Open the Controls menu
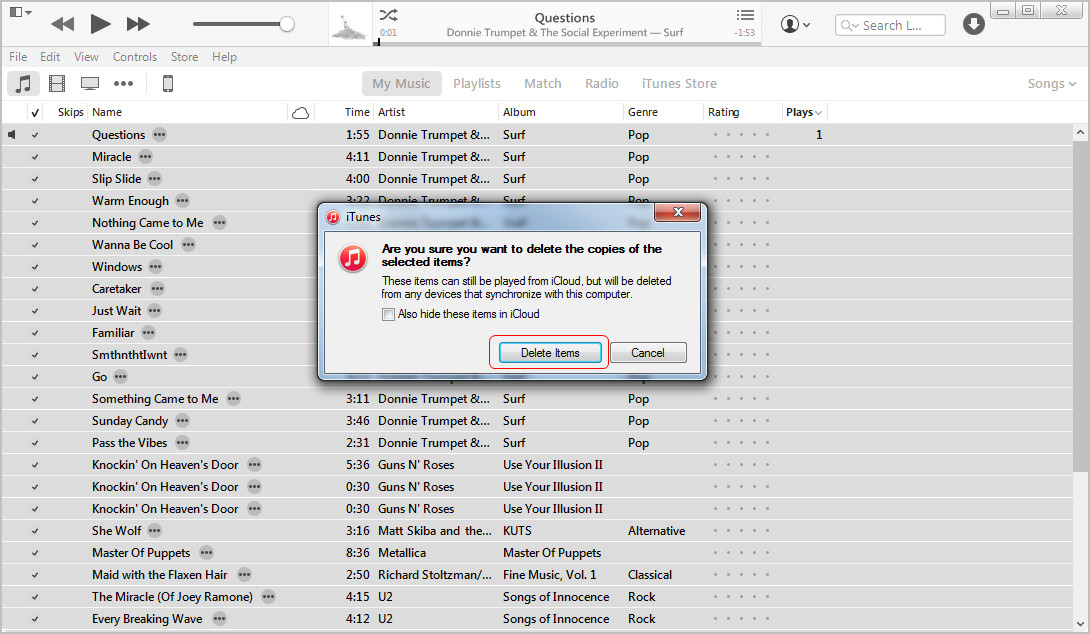This screenshot has width=1090, height=634. point(135,57)
